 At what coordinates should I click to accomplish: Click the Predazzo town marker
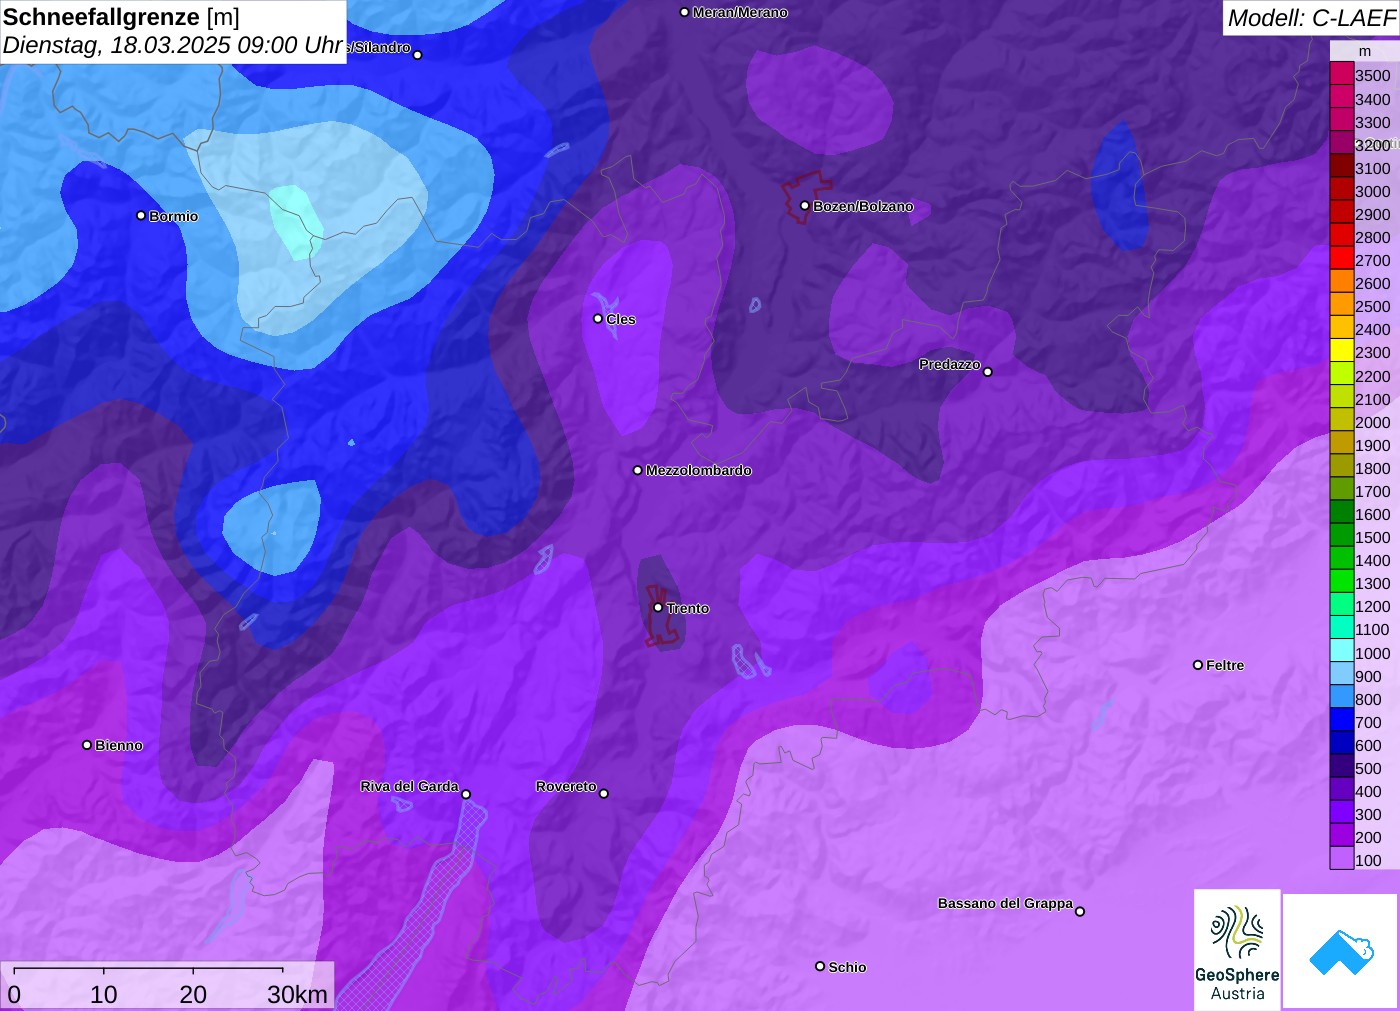tap(988, 372)
